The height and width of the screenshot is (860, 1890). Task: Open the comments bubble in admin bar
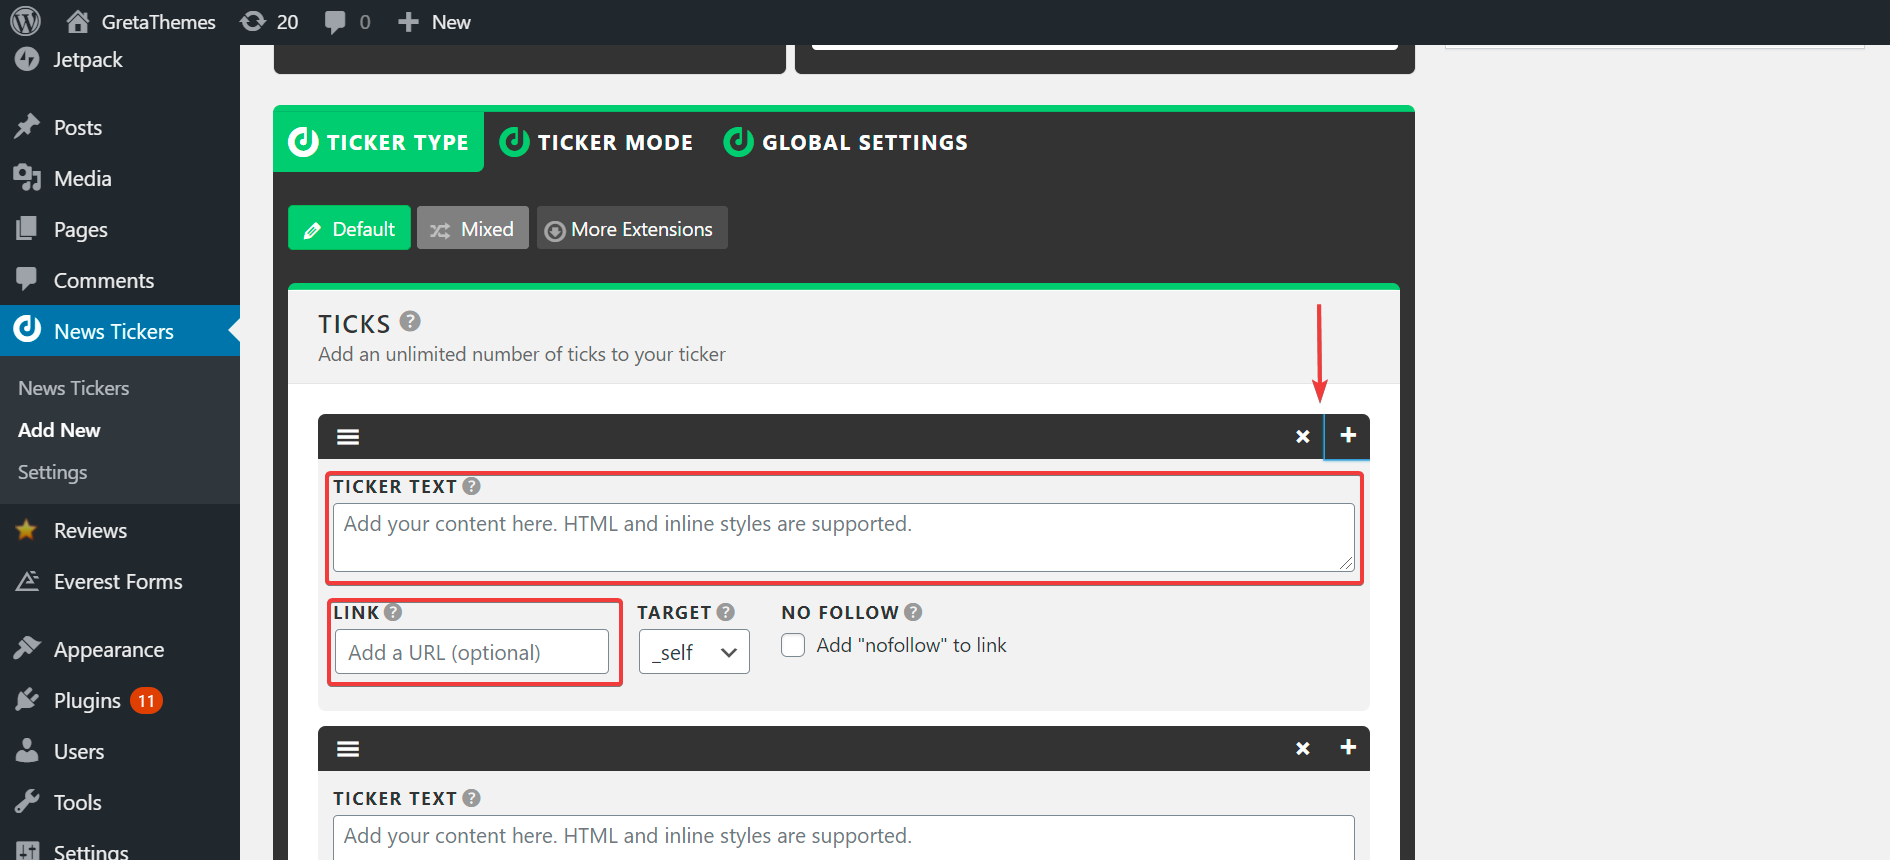pyautogui.click(x=347, y=22)
